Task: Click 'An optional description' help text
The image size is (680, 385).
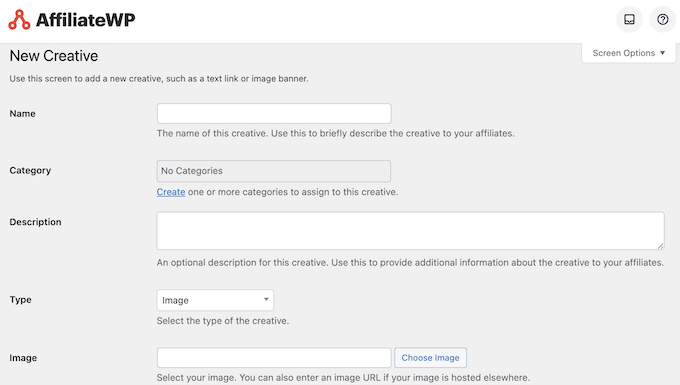Action: click(x=410, y=263)
